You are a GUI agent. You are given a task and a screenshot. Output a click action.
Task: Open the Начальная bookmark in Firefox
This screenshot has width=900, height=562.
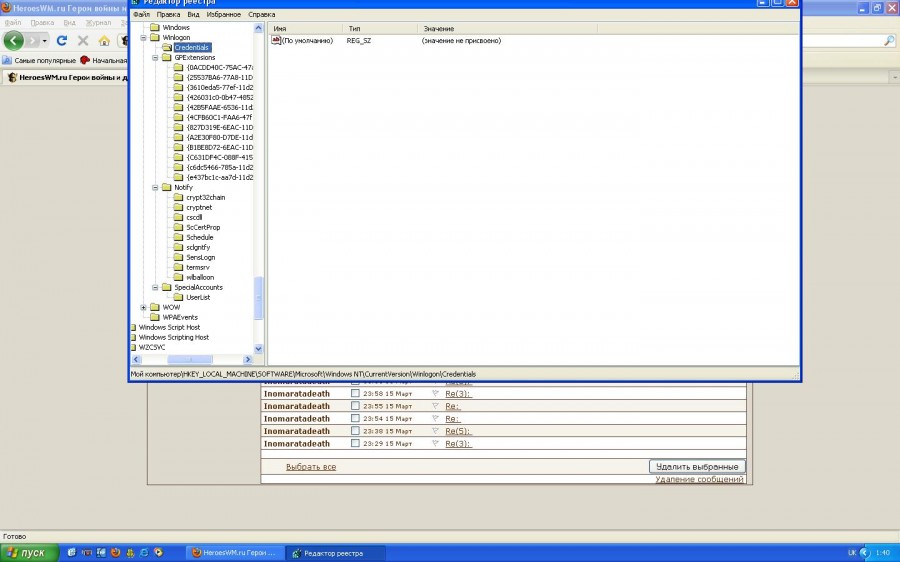coord(103,60)
